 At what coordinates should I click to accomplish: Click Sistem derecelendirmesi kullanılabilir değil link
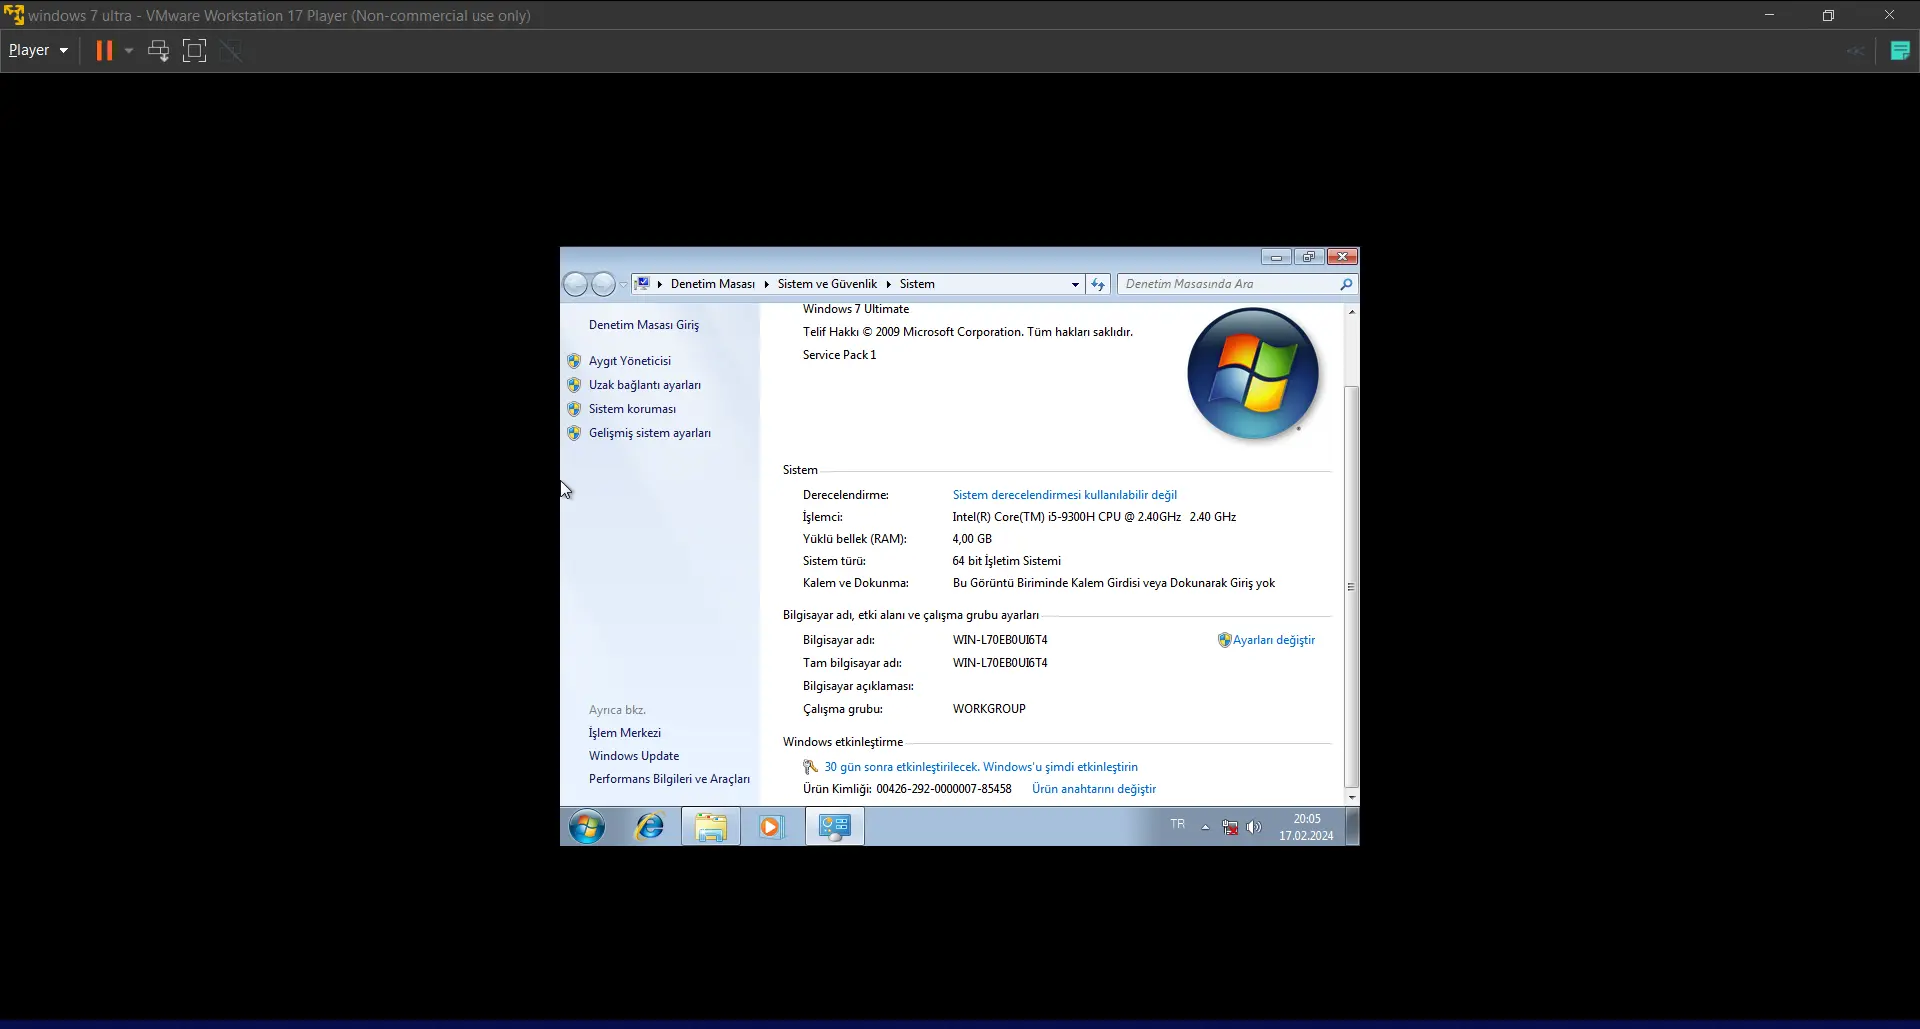point(1065,495)
